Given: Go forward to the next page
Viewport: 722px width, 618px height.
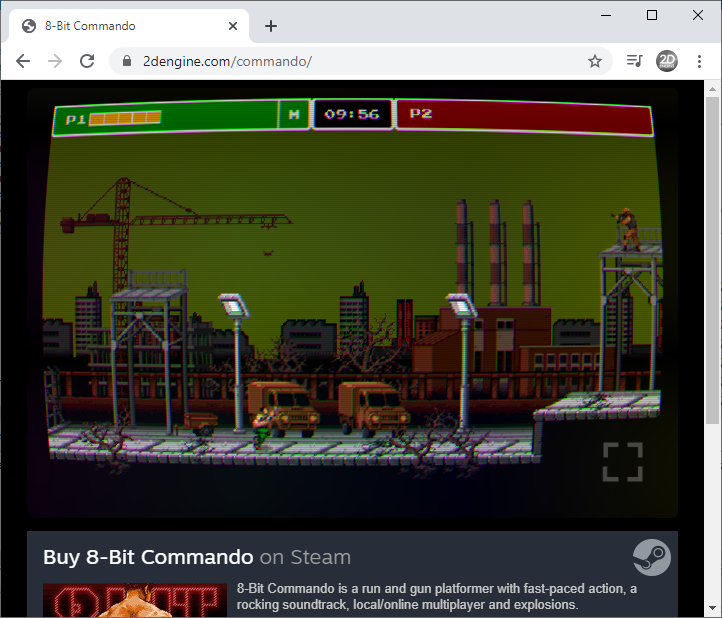Looking at the screenshot, I should pyautogui.click(x=55, y=61).
